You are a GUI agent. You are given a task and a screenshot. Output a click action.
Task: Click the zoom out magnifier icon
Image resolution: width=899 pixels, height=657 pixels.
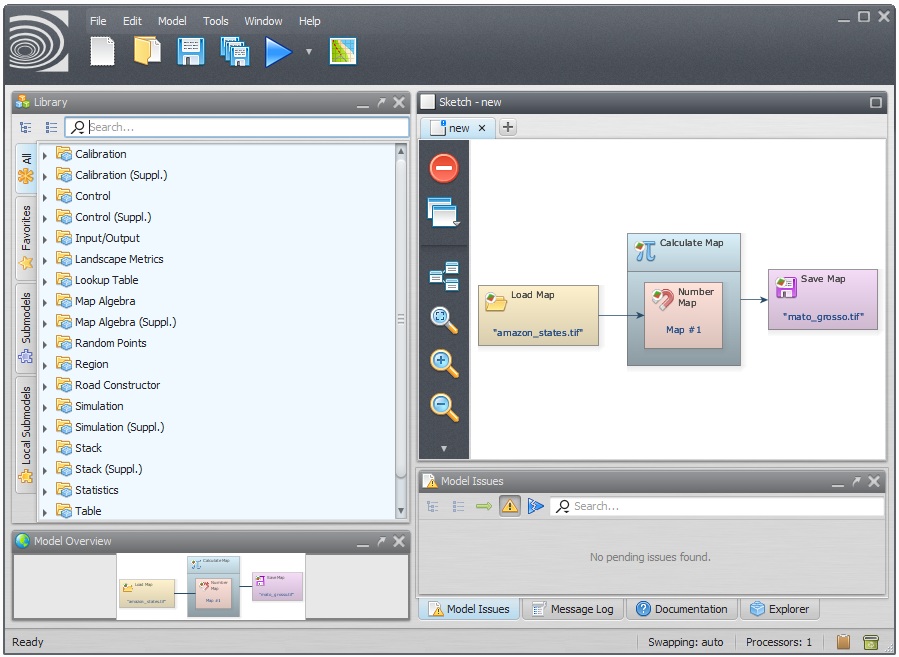click(444, 406)
